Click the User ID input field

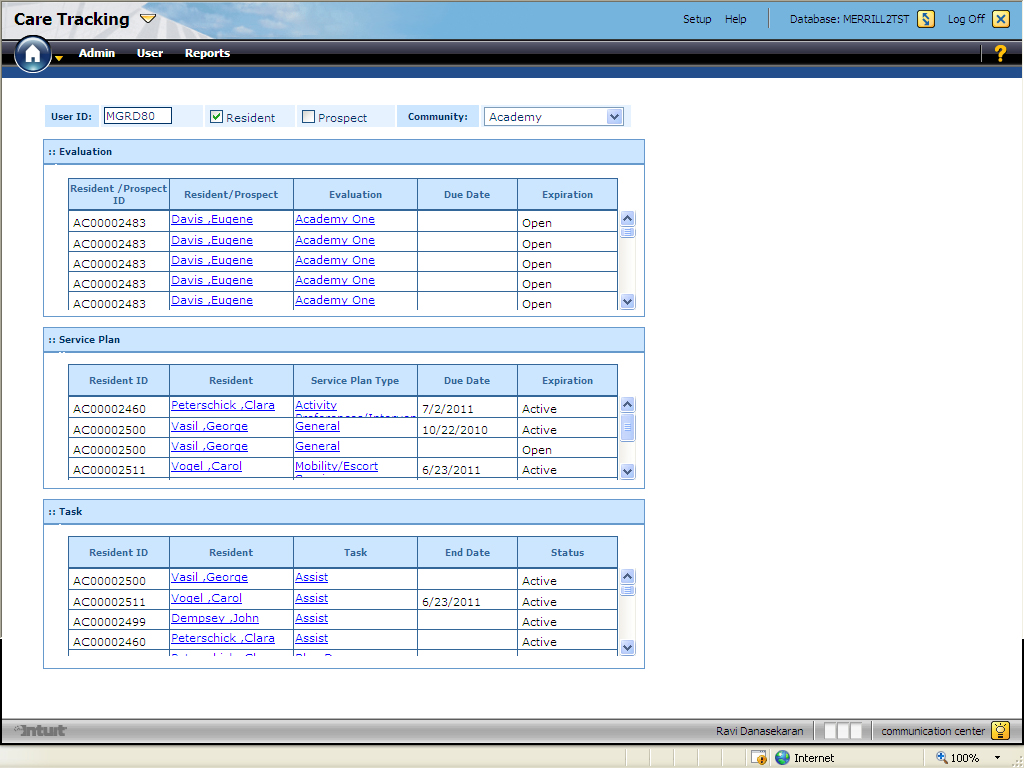[x=138, y=116]
